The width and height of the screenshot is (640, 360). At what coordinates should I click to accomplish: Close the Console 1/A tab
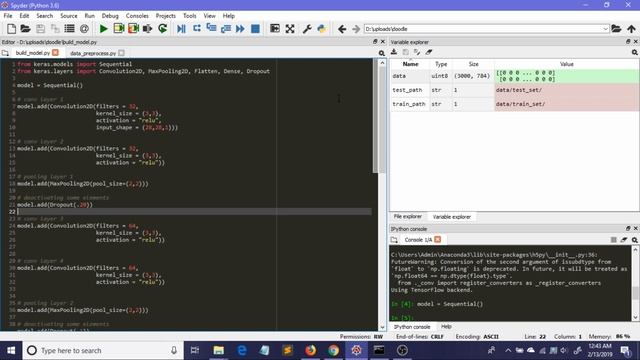tap(438, 239)
